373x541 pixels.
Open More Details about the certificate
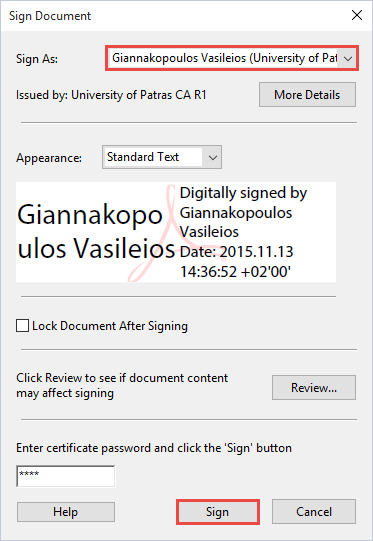pyautogui.click(x=307, y=95)
